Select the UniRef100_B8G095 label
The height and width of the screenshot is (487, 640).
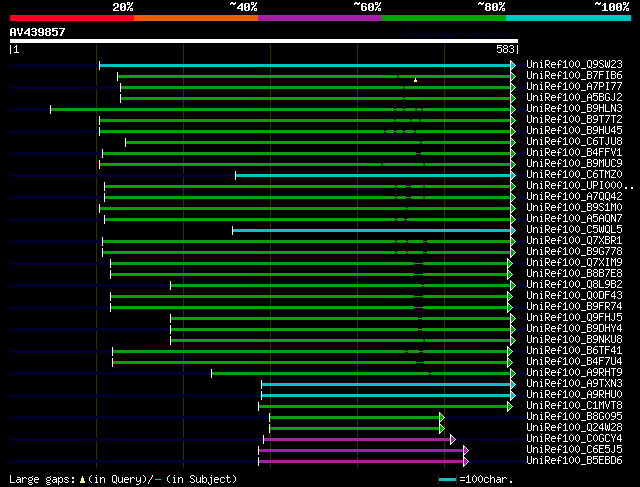574,417
